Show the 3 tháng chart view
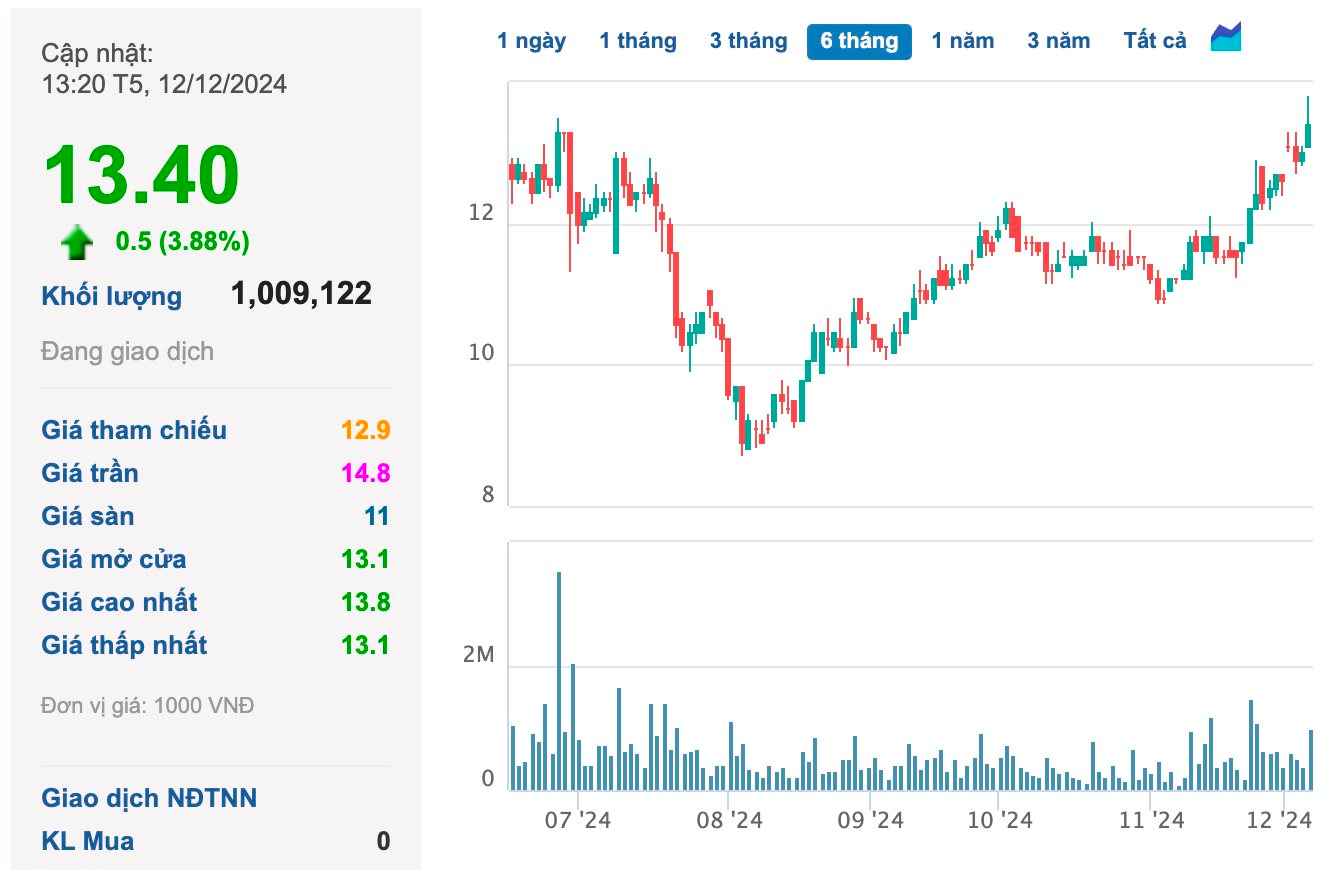Viewport: 1330px width, 870px height. coord(748,41)
